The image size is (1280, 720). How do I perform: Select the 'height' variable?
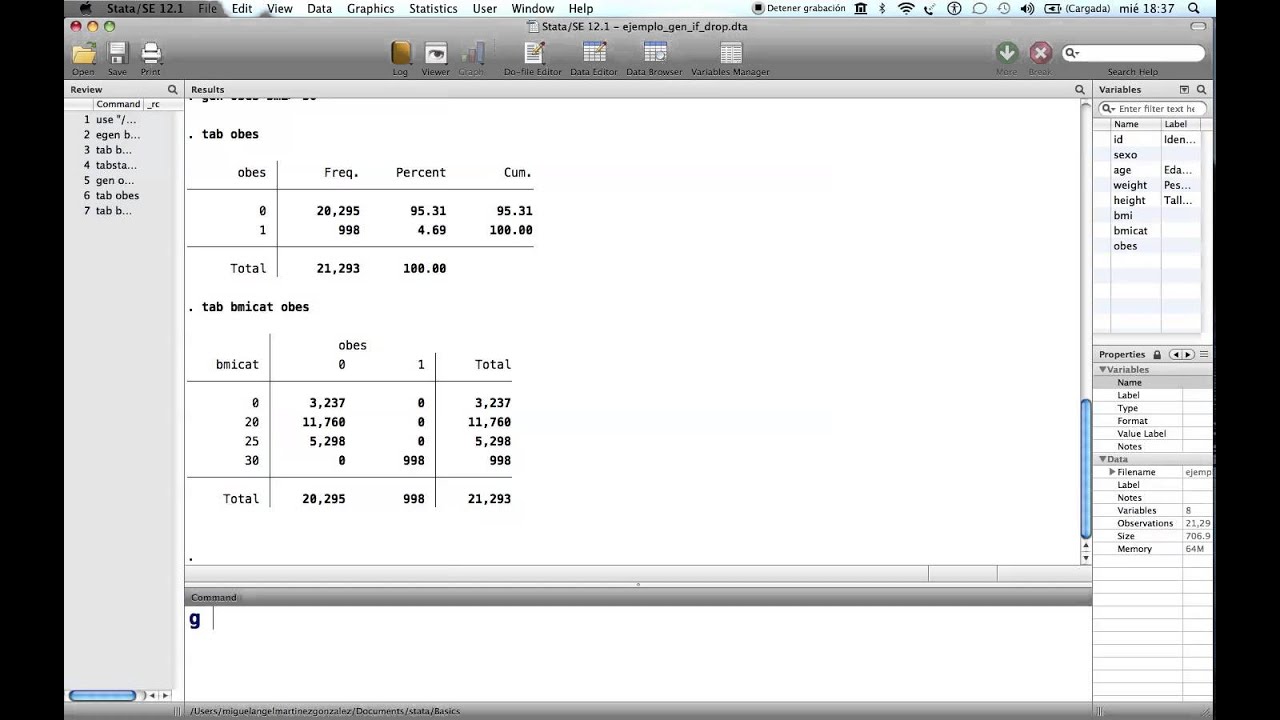1129,200
